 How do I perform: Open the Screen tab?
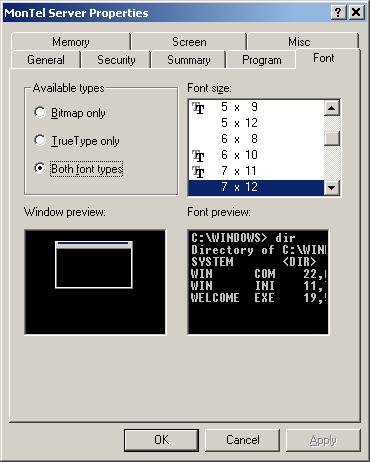[189, 42]
